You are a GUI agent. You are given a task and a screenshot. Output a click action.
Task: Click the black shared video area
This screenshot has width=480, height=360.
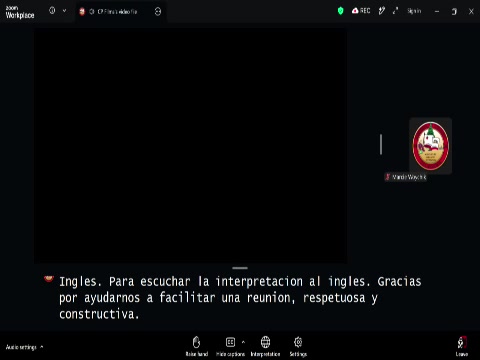point(190,146)
